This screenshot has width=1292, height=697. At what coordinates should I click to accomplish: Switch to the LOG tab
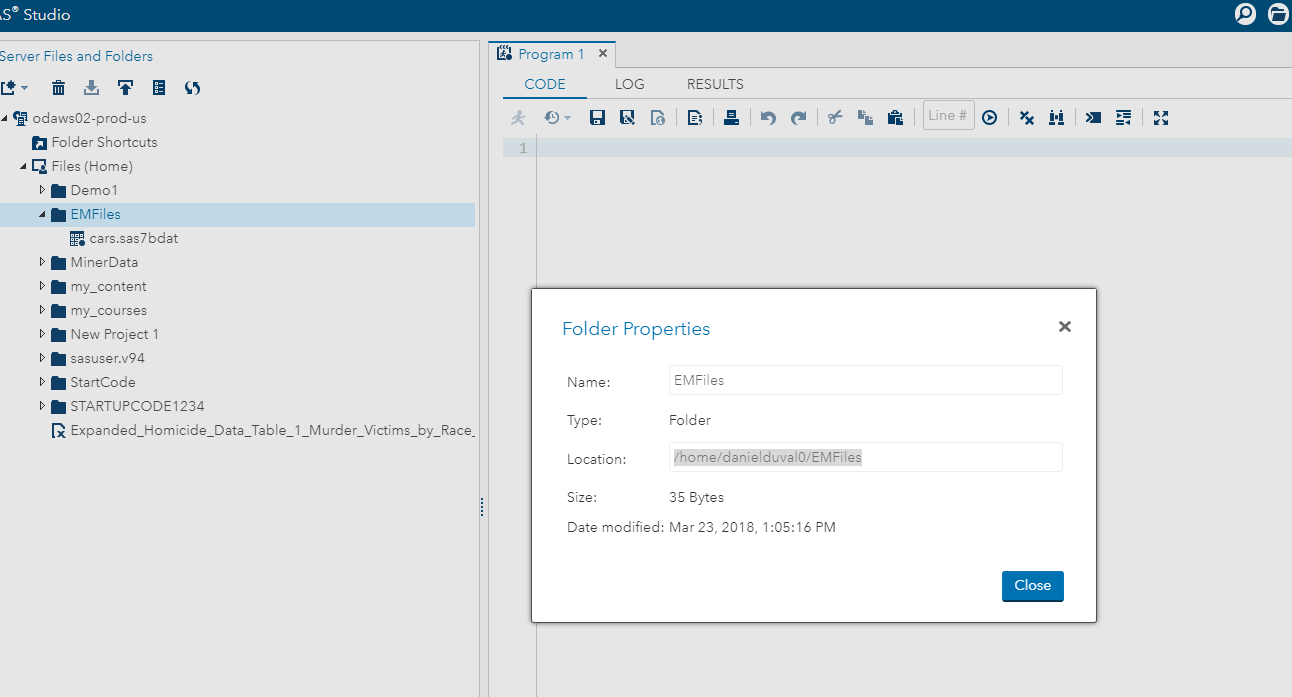pyautogui.click(x=629, y=84)
